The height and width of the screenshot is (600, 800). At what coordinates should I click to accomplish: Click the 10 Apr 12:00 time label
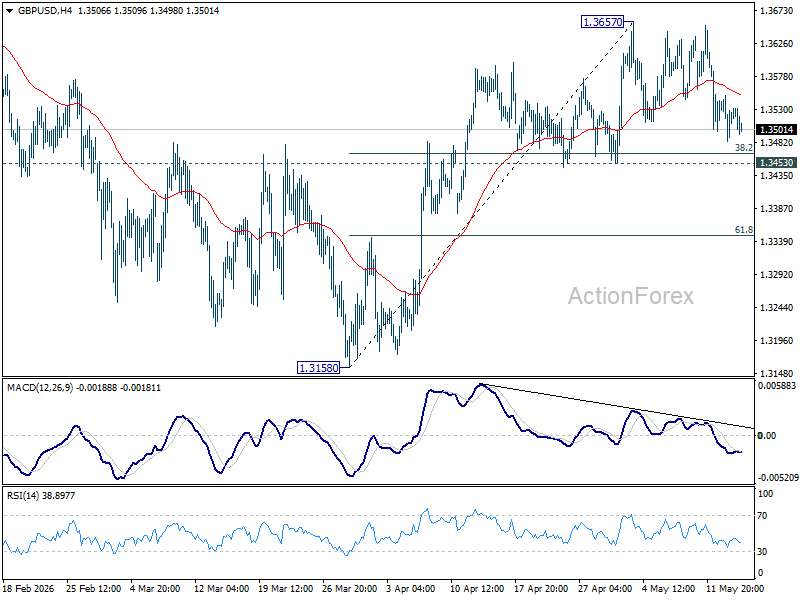478,588
